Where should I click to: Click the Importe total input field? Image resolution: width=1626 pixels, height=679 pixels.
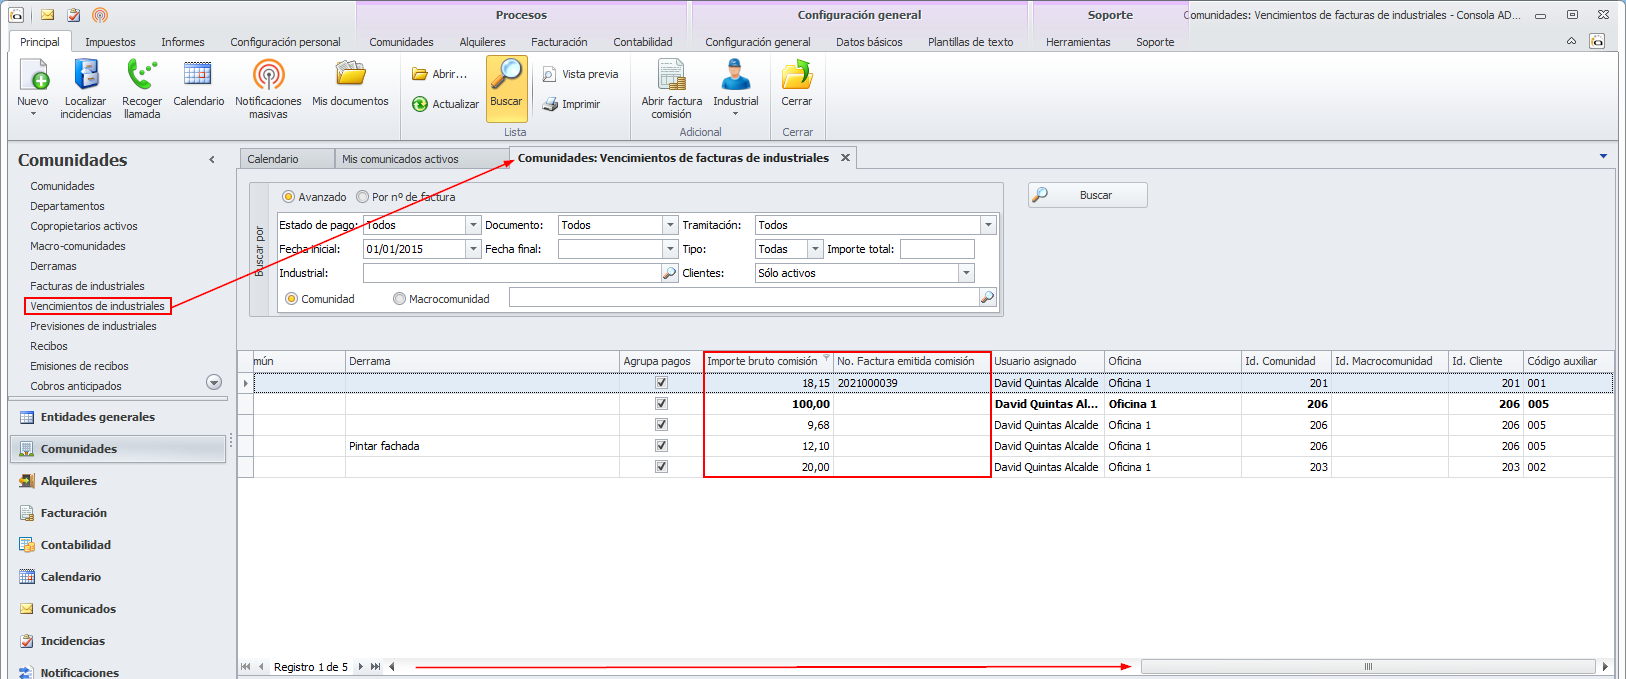[x=937, y=249]
